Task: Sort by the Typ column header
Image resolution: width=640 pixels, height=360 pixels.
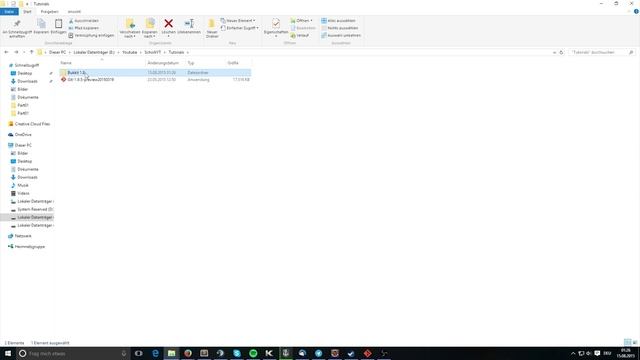Action: pyautogui.click(x=205, y=63)
